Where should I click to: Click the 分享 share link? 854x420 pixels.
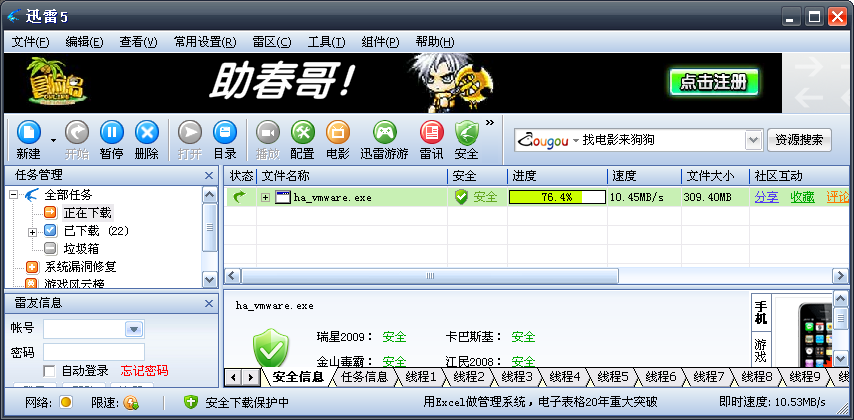click(x=766, y=197)
